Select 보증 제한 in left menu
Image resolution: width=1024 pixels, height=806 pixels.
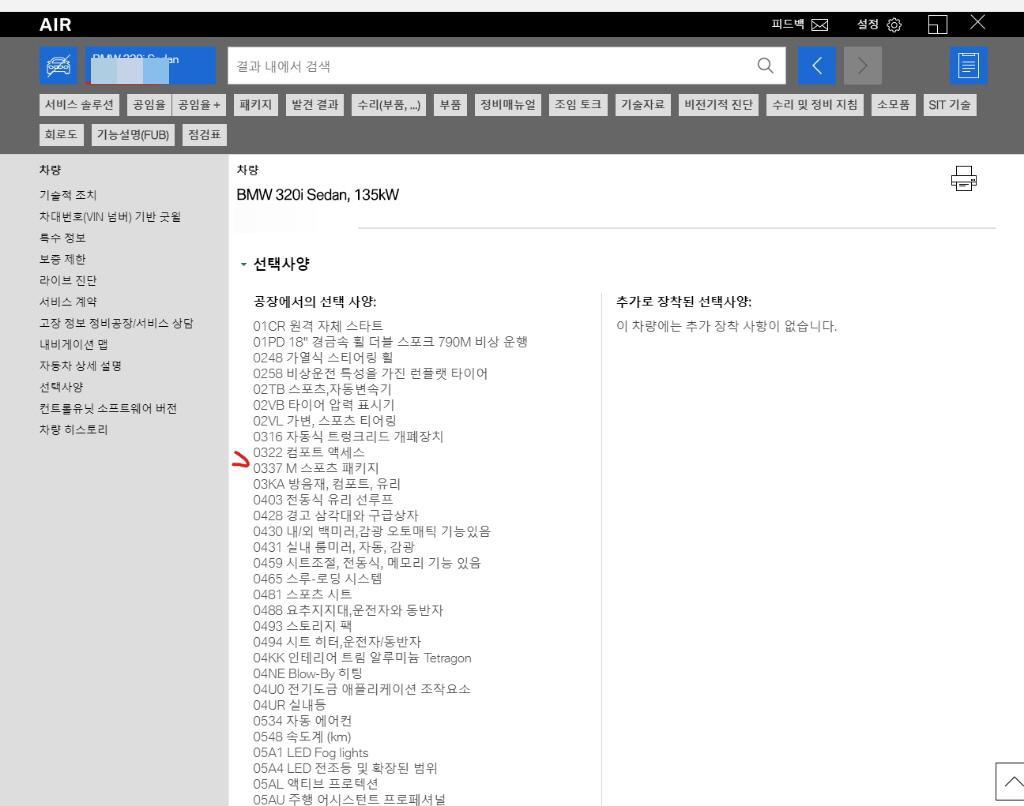coord(62,259)
